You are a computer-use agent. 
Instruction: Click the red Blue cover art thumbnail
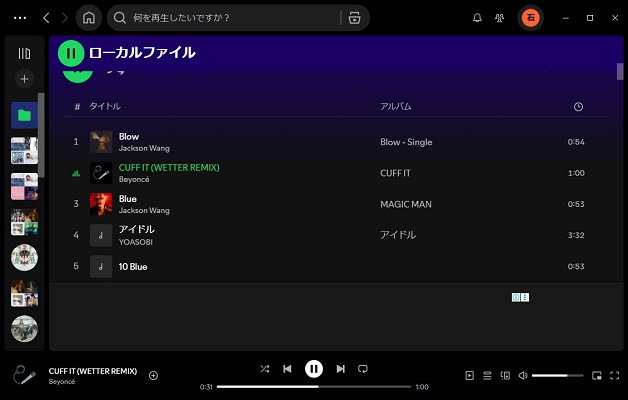pyautogui.click(x=101, y=204)
